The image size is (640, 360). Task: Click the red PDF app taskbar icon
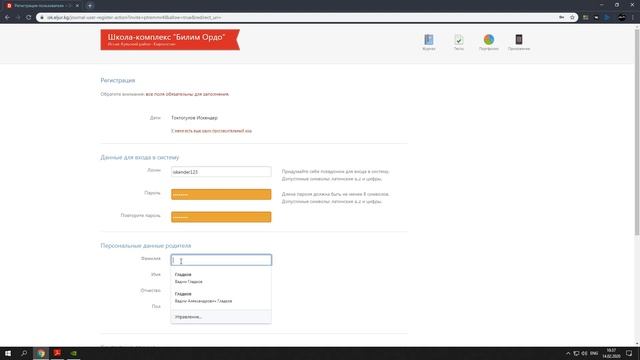pos(57,353)
